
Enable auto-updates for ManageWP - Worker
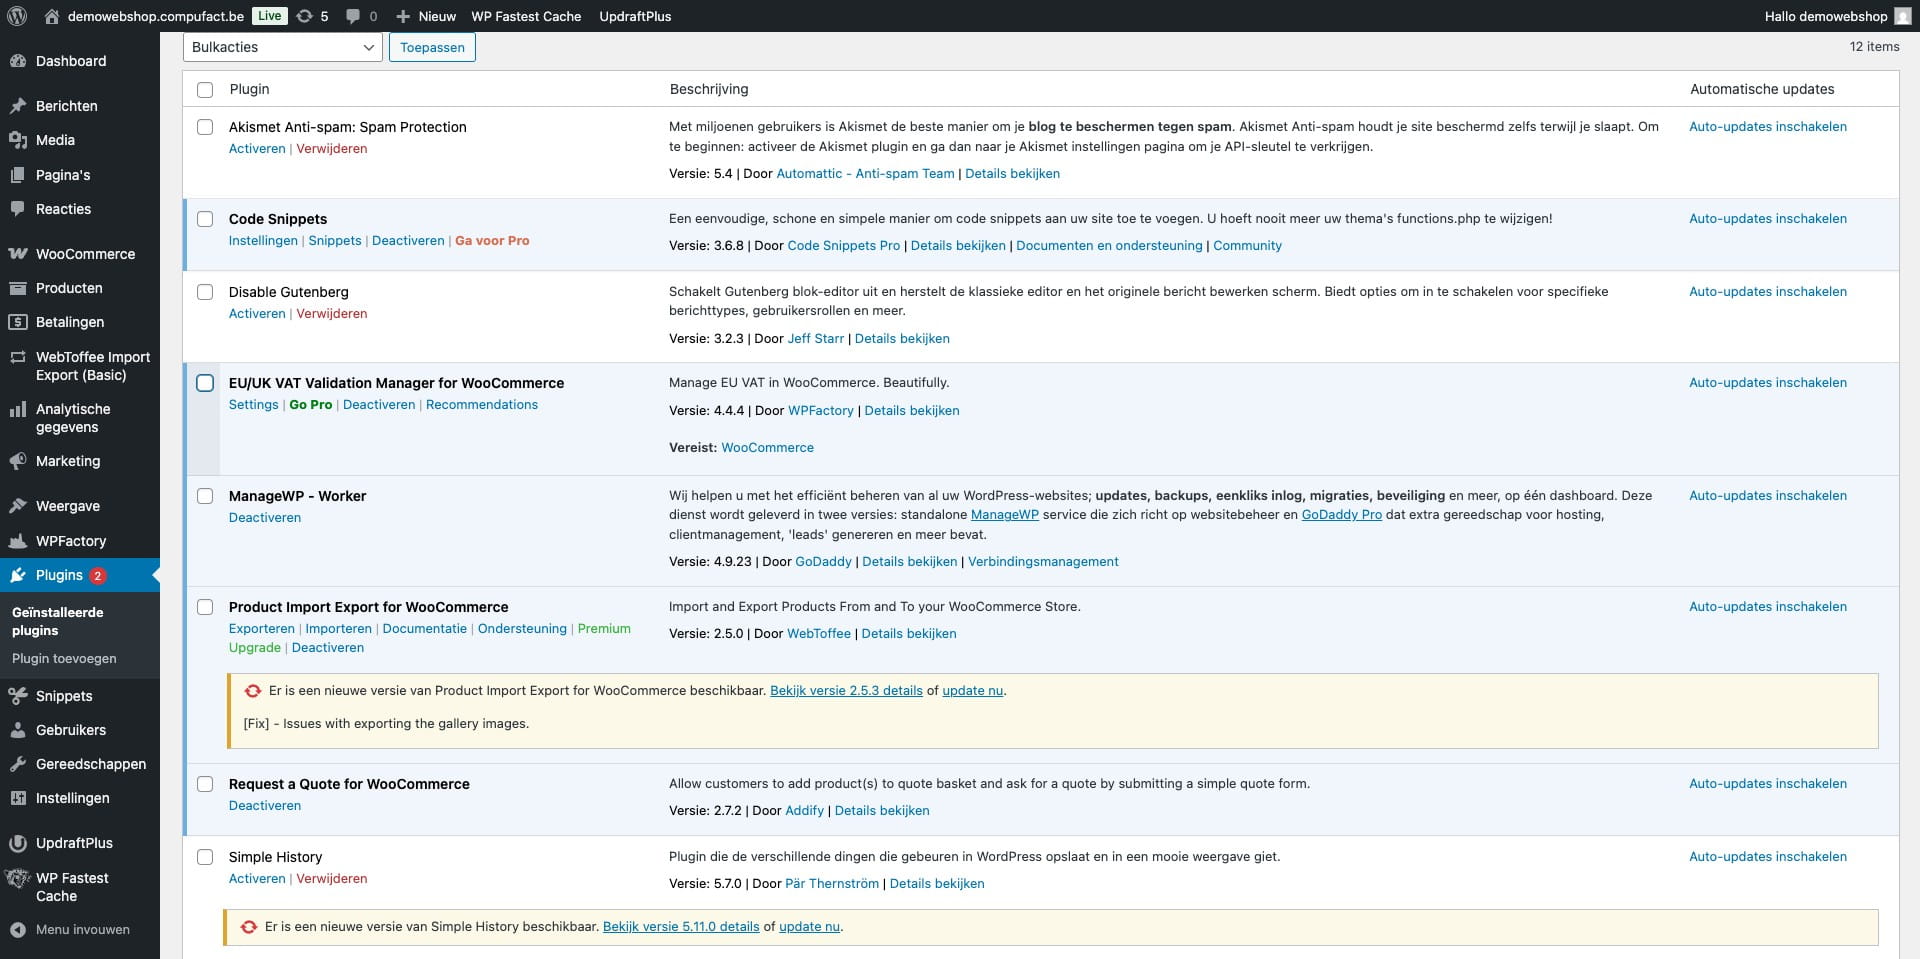[1768, 495]
